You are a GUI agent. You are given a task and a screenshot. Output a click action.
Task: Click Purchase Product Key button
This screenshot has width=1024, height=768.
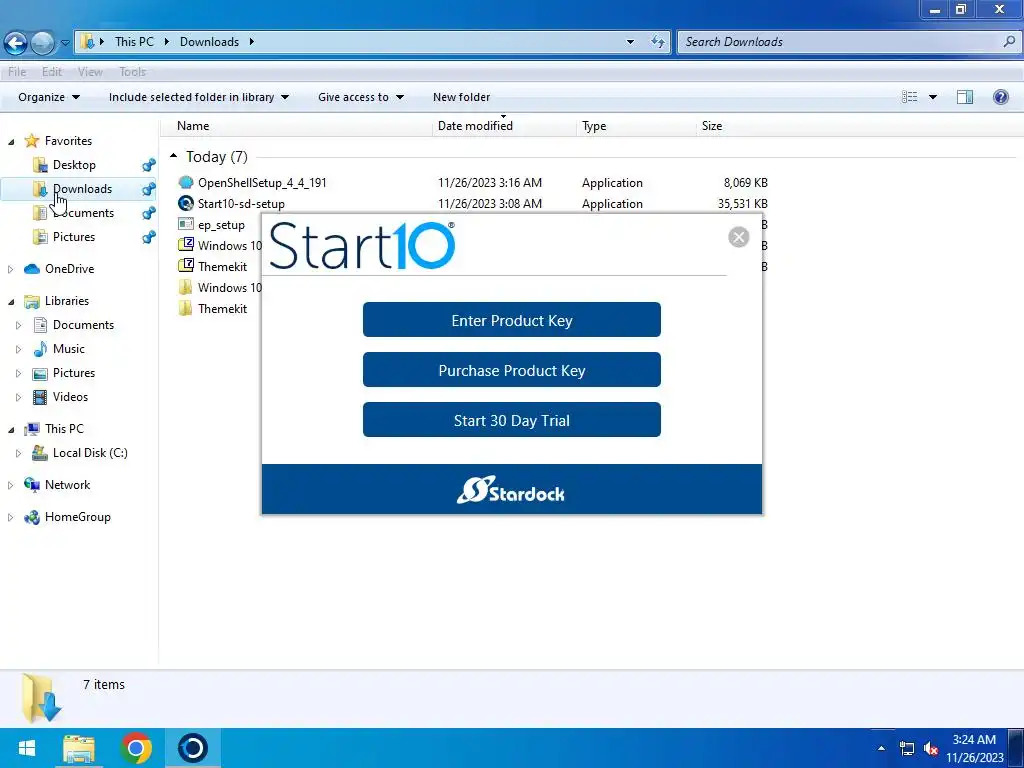click(x=511, y=370)
